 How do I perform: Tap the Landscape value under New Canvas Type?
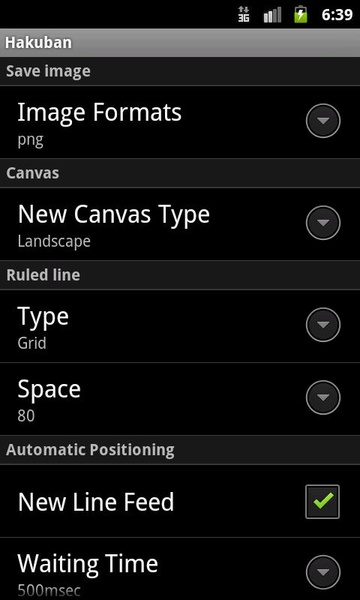pos(54,241)
